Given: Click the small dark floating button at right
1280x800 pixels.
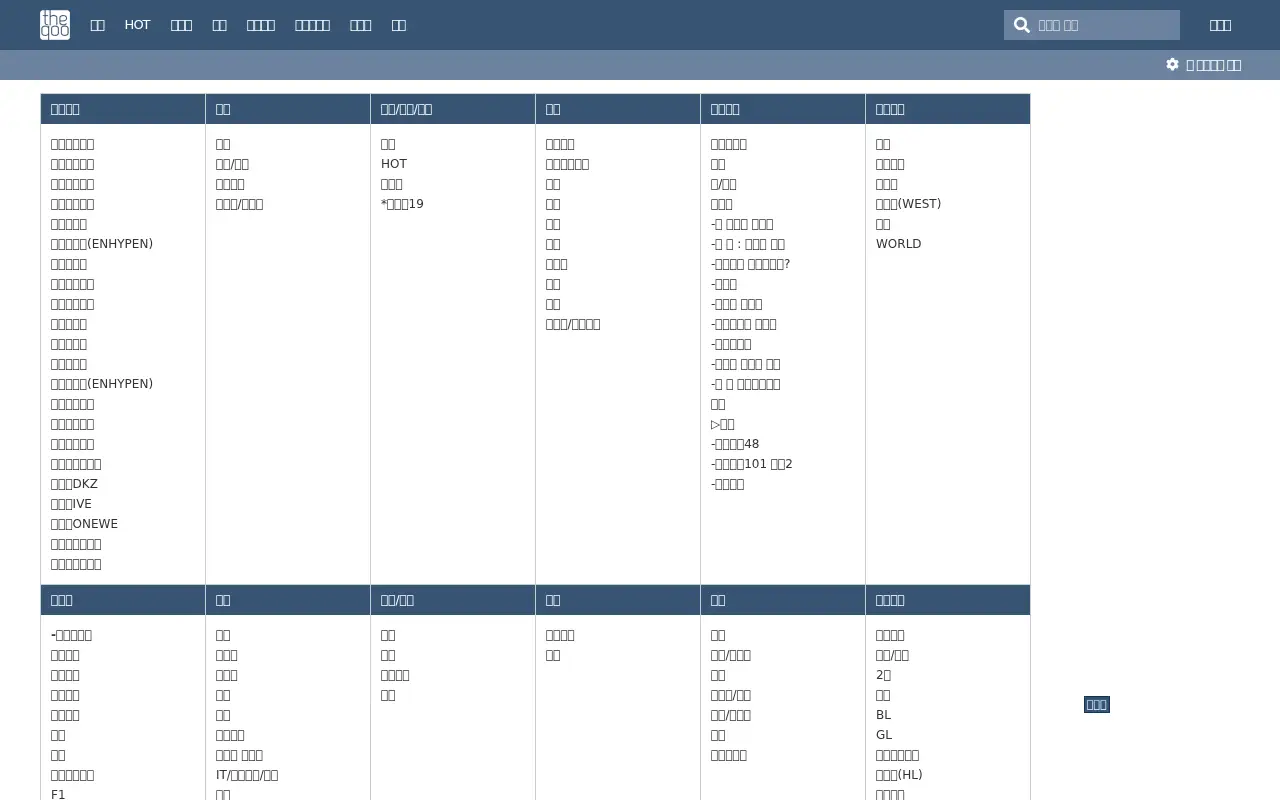Looking at the screenshot, I should coord(1097,705).
